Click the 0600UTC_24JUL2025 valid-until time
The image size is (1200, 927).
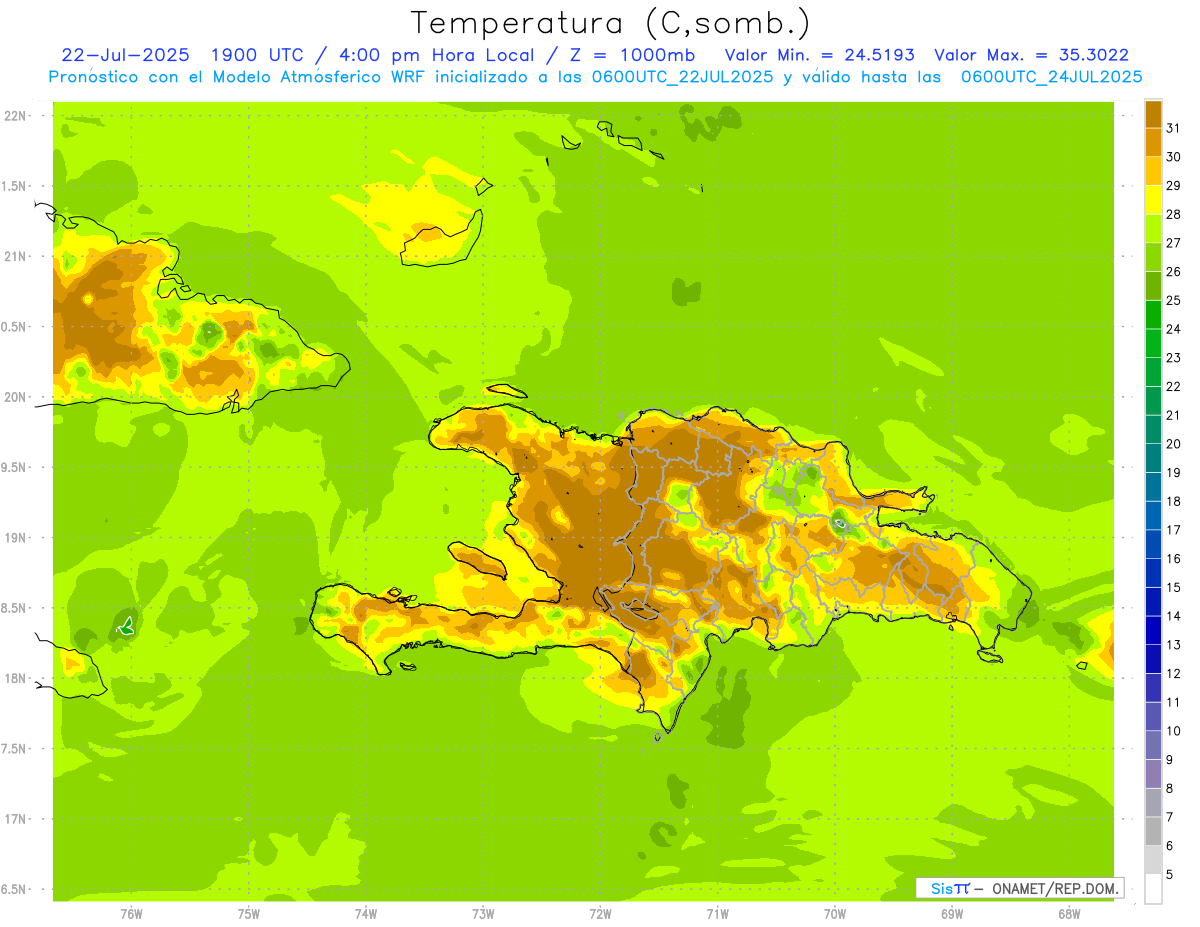pos(1051,77)
